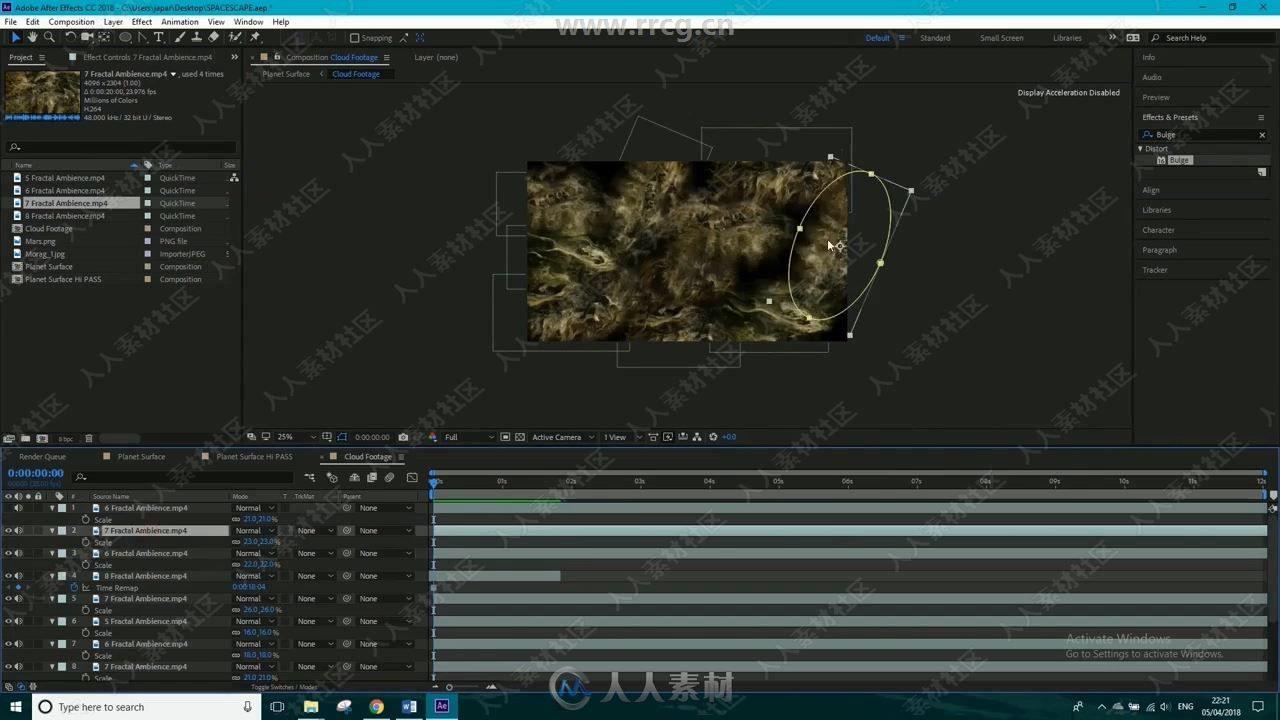
Task: Open the Graph Editor in timeline
Action: [x=412, y=477]
